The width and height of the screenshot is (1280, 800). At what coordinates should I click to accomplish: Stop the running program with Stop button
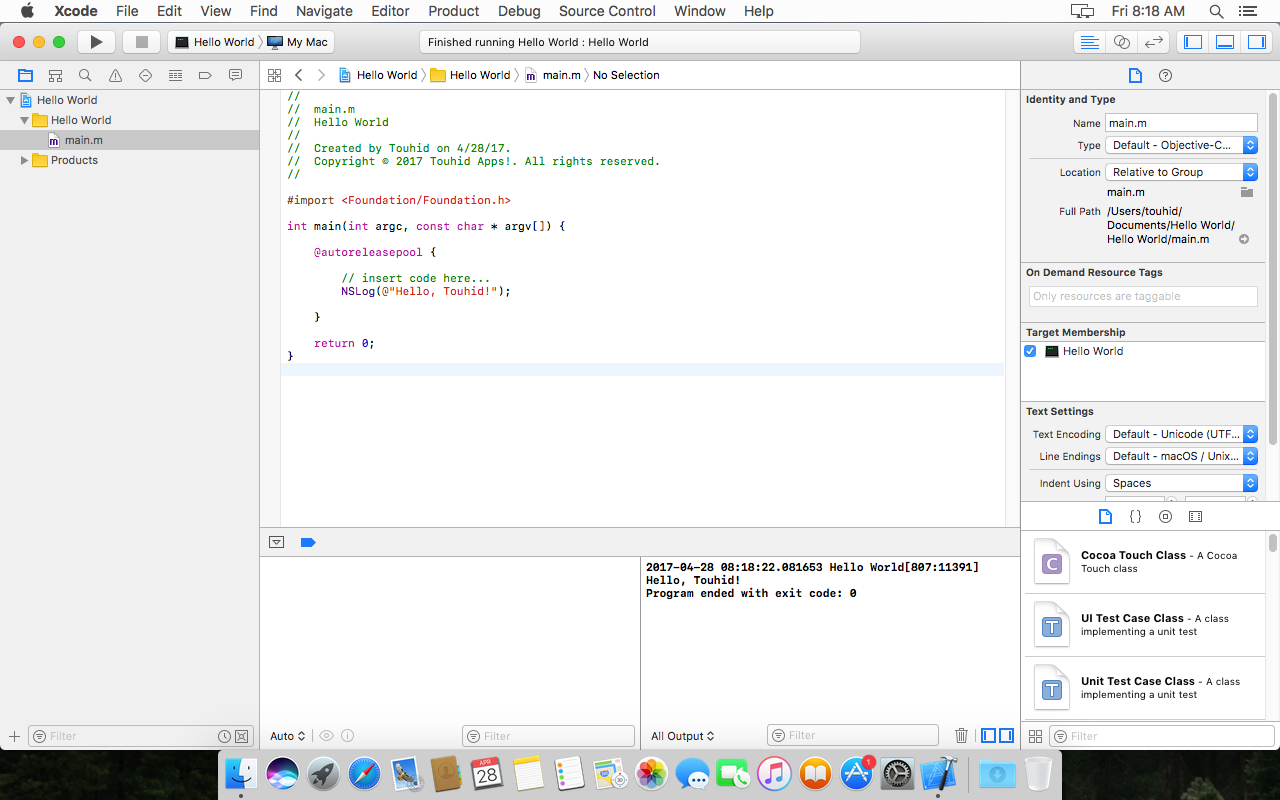(x=141, y=42)
